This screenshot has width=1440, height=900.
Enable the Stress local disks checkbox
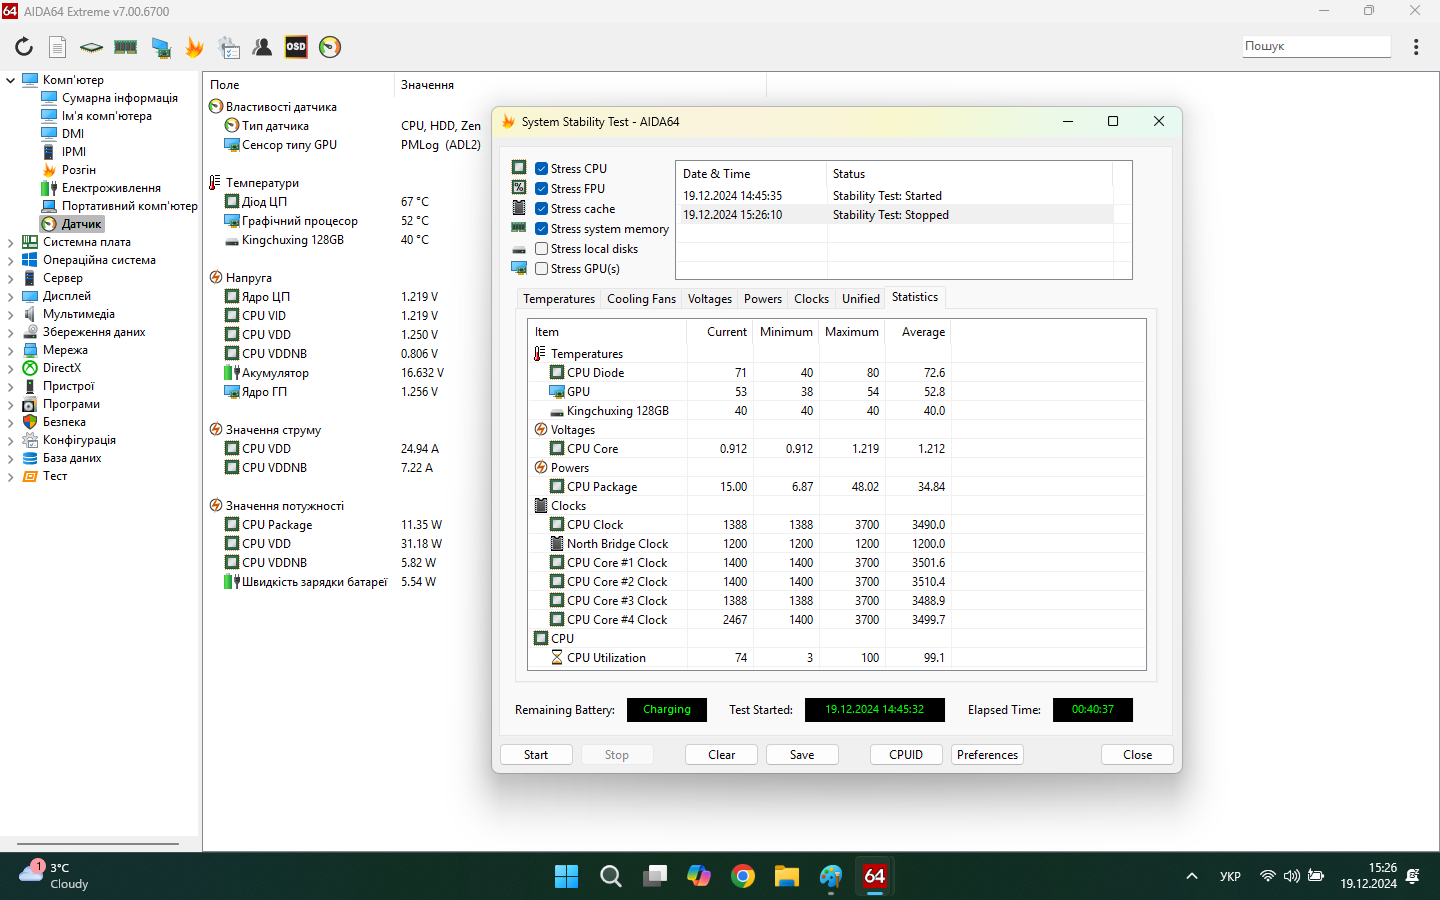(x=541, y=249)
